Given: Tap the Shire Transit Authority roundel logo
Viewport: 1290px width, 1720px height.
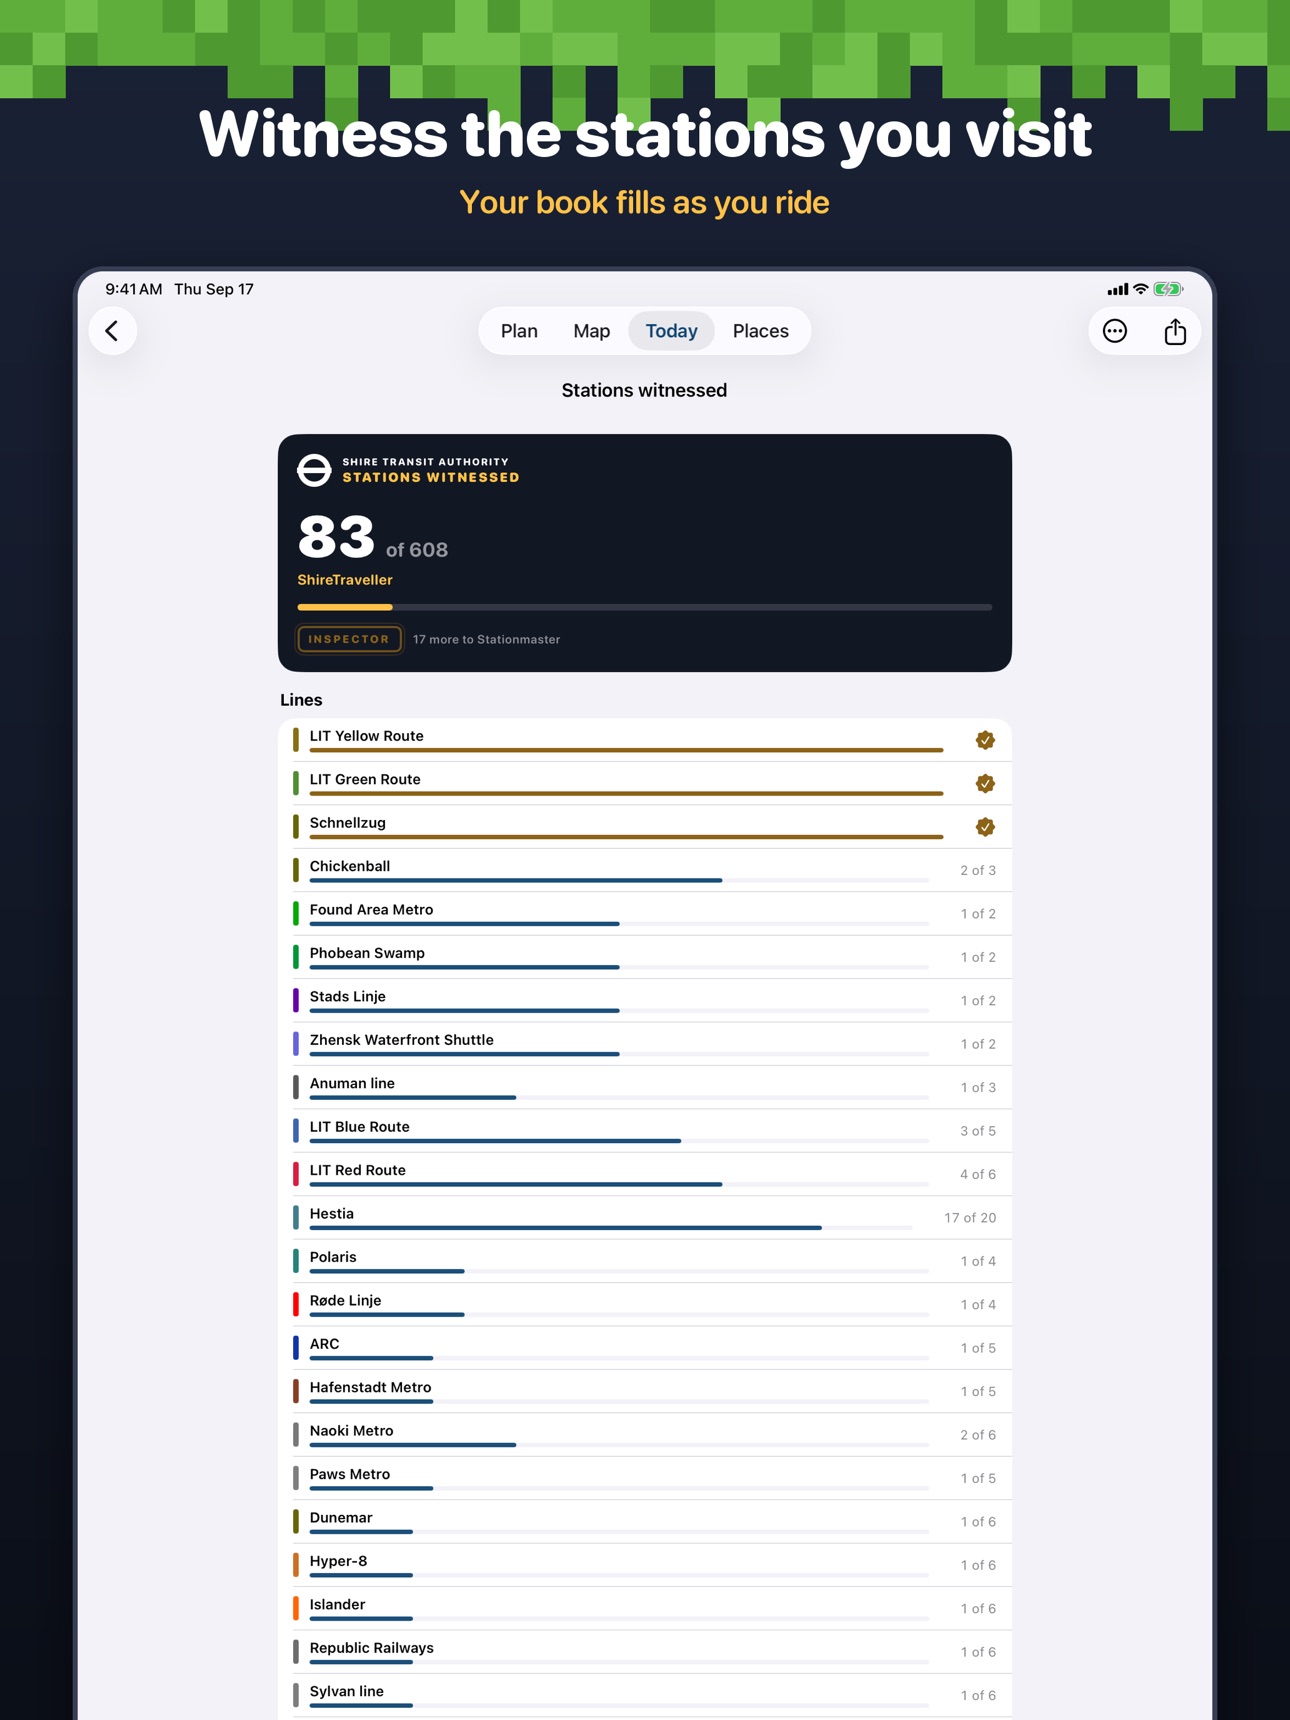Looking at the screenshot, I should coord(314,470).
